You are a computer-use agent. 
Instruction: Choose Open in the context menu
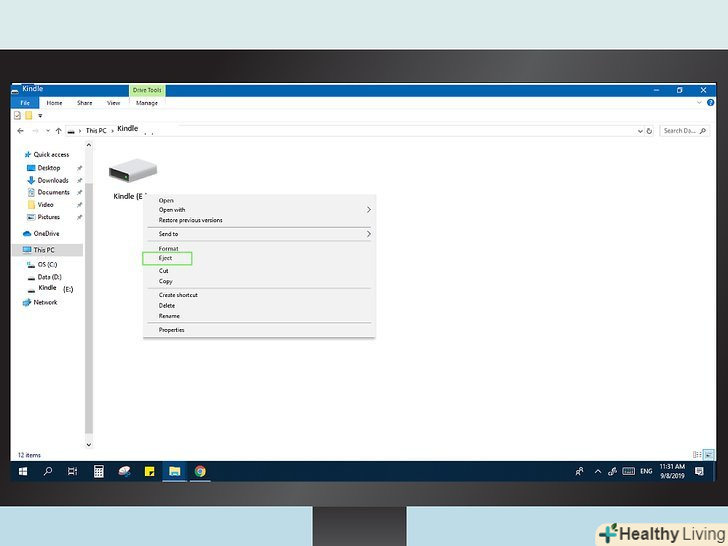(166, 200)
